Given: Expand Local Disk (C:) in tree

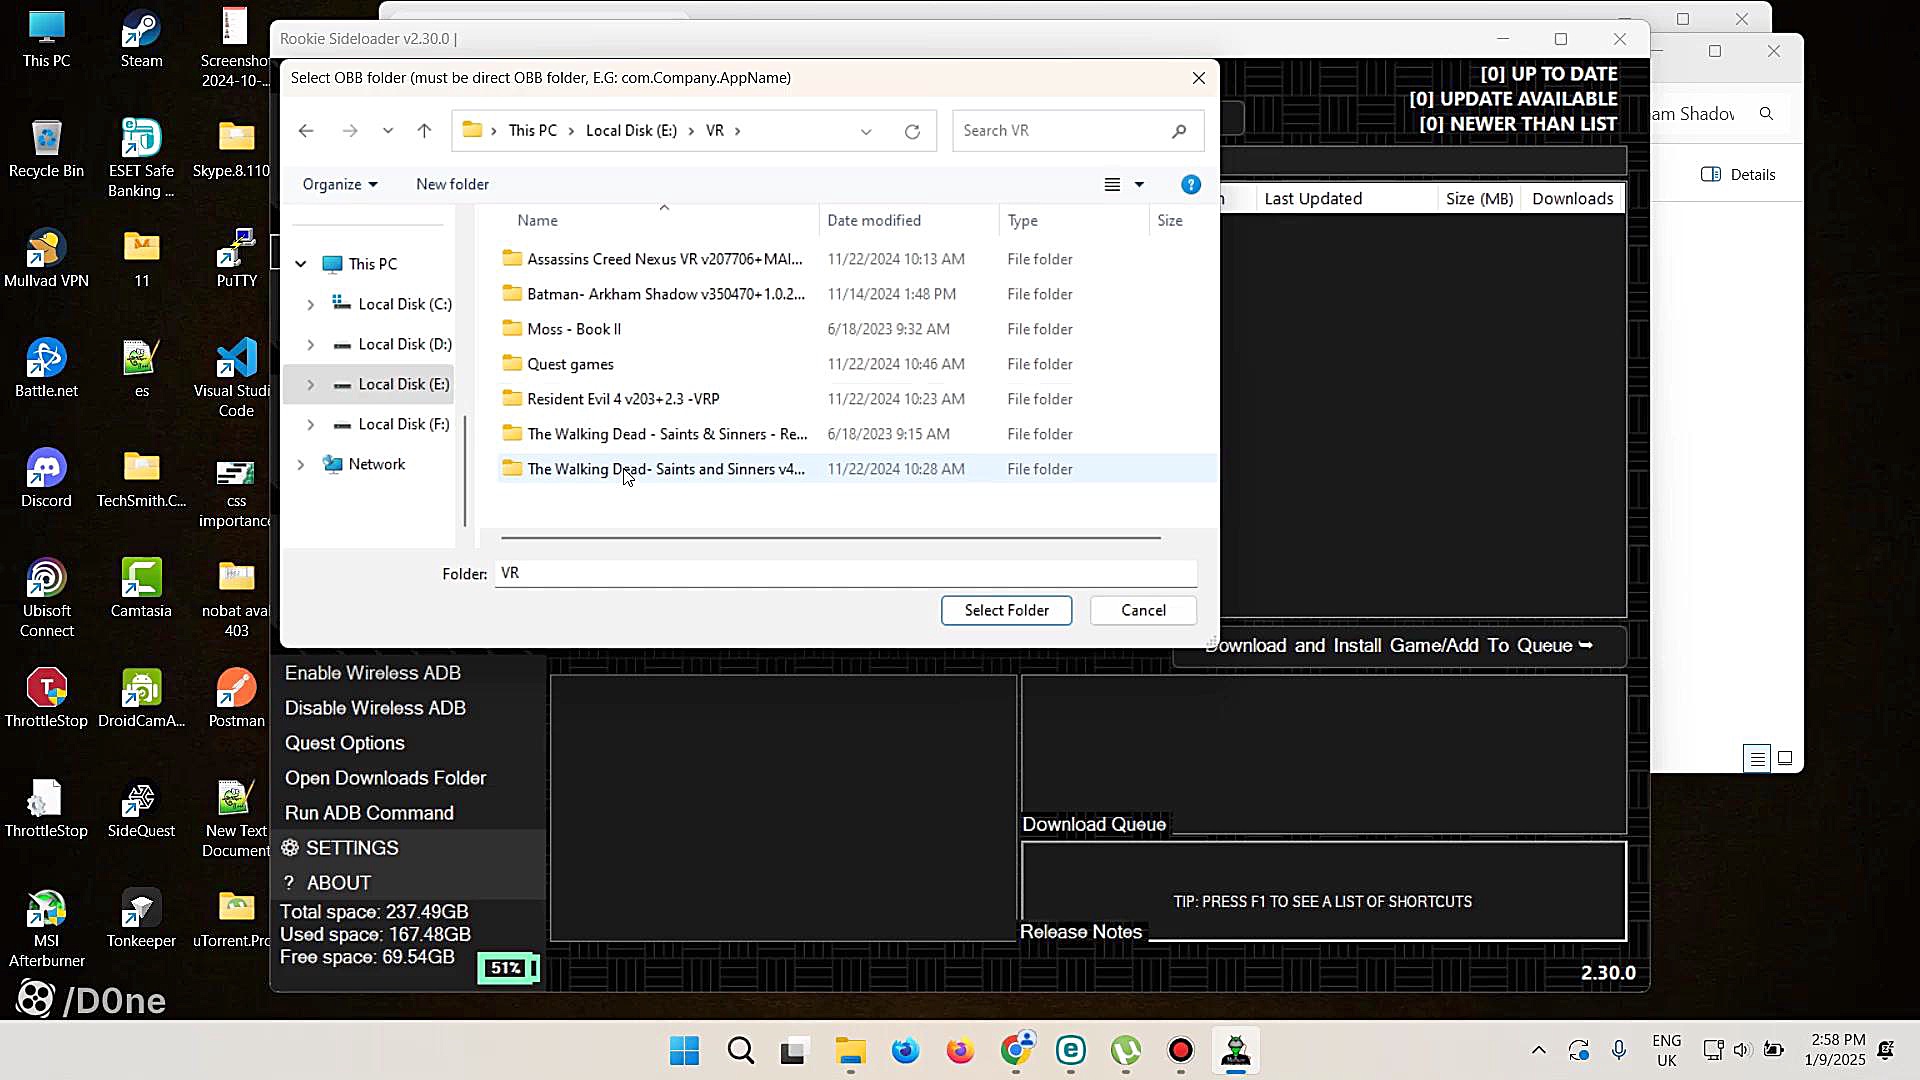Looking at the screenshot, I should point(310,304).
